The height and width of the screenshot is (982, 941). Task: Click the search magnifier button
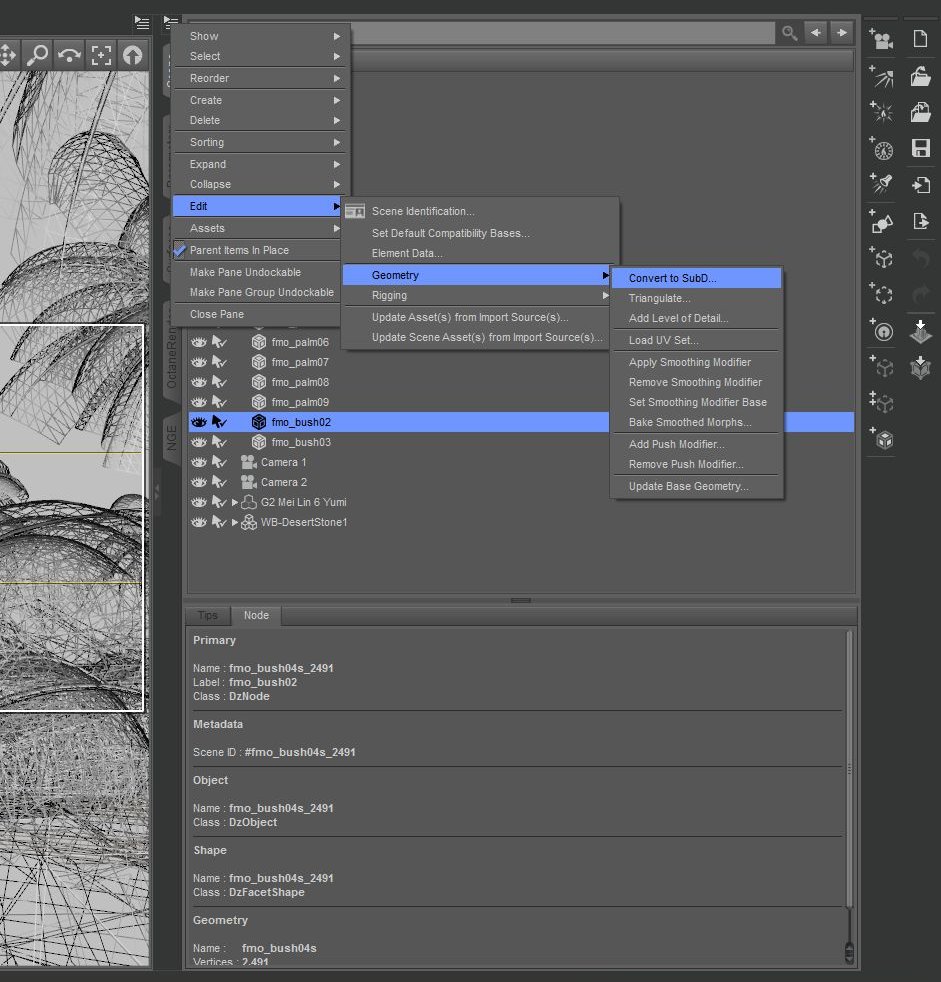790,33
